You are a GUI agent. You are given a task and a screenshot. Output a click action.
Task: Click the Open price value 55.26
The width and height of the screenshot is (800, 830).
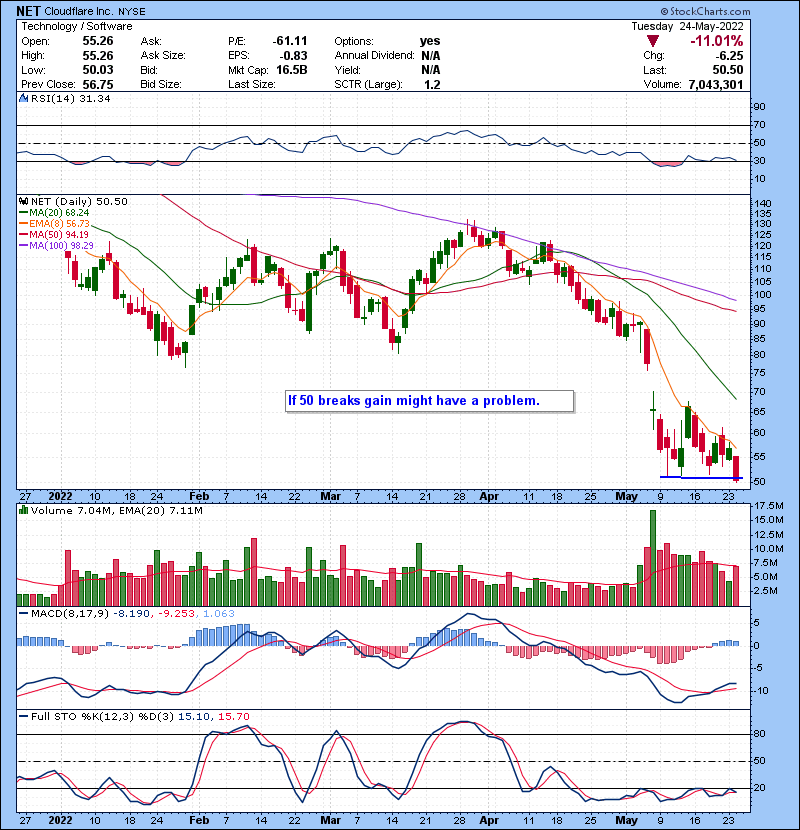pyautogui.click(x=98, y=41)
